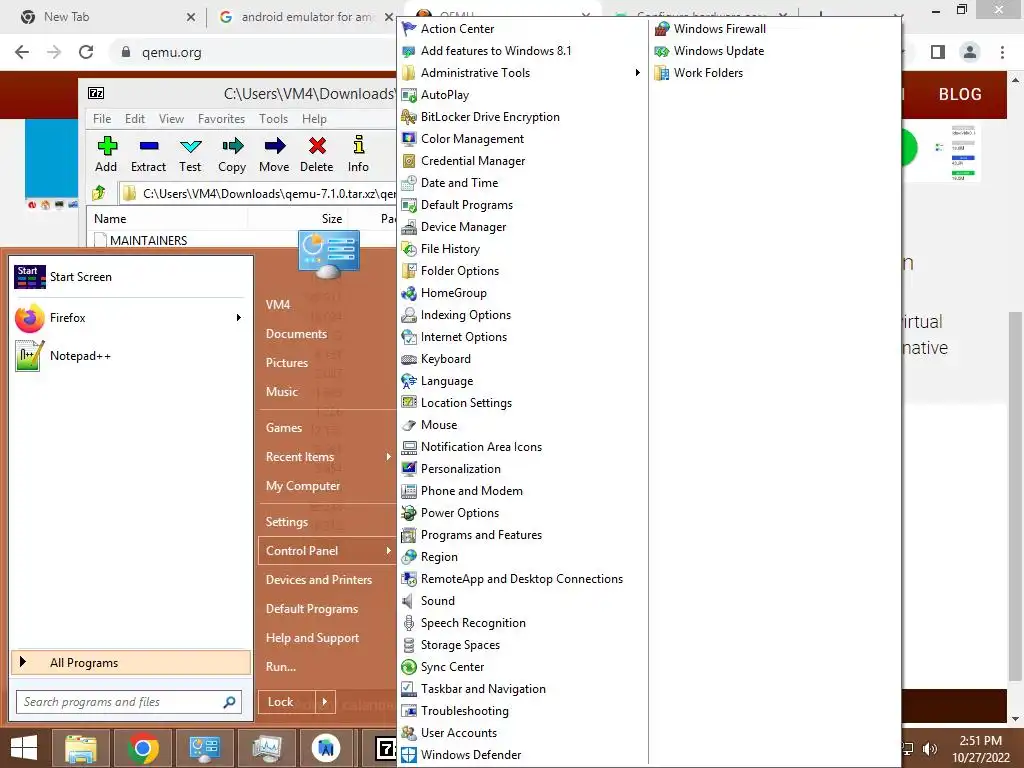Open Programs and Features entry
The image size is (1024, 768).
pos(481,535)
